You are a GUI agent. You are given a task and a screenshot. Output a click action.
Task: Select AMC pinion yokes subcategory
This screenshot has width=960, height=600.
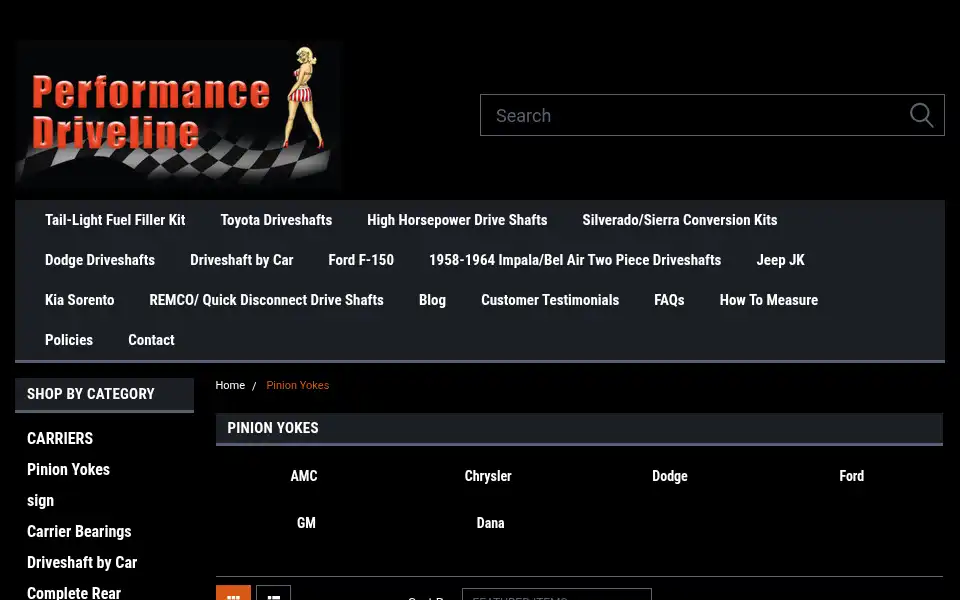pos(304,476)
